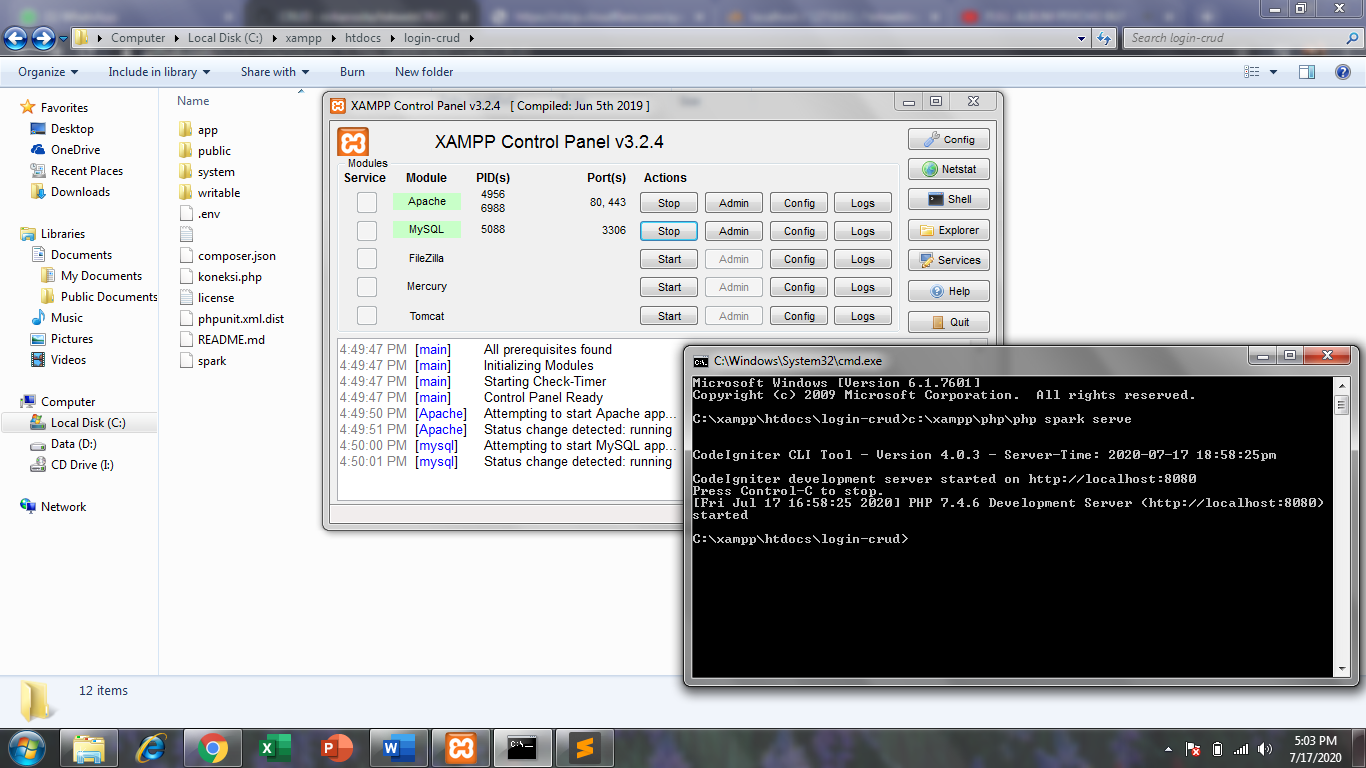
Task: Open Google Chrome from taskbar
Action: [212, 748]
